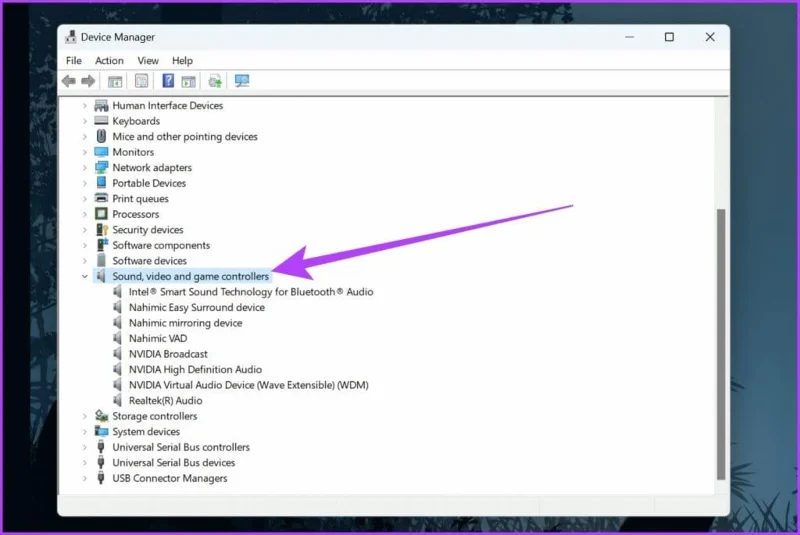Viewport: 800px width, 535px height.
Task: Open the Action menu
Action: [109, 60]
